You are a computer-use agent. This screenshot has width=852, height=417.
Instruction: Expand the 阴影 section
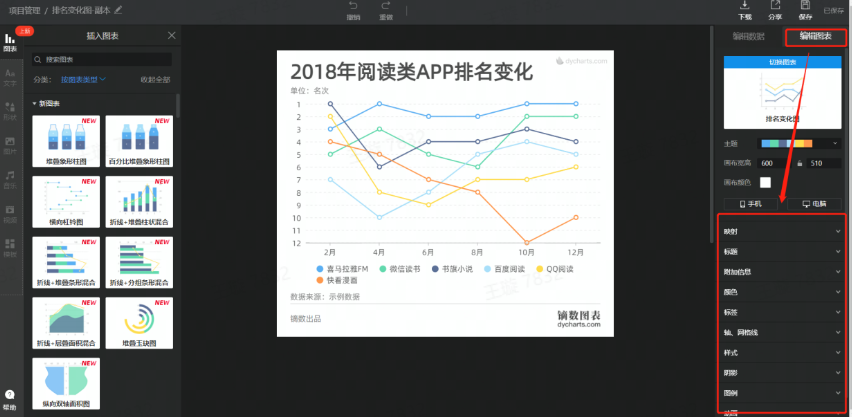pyautogui.click(x=780, y=373)
